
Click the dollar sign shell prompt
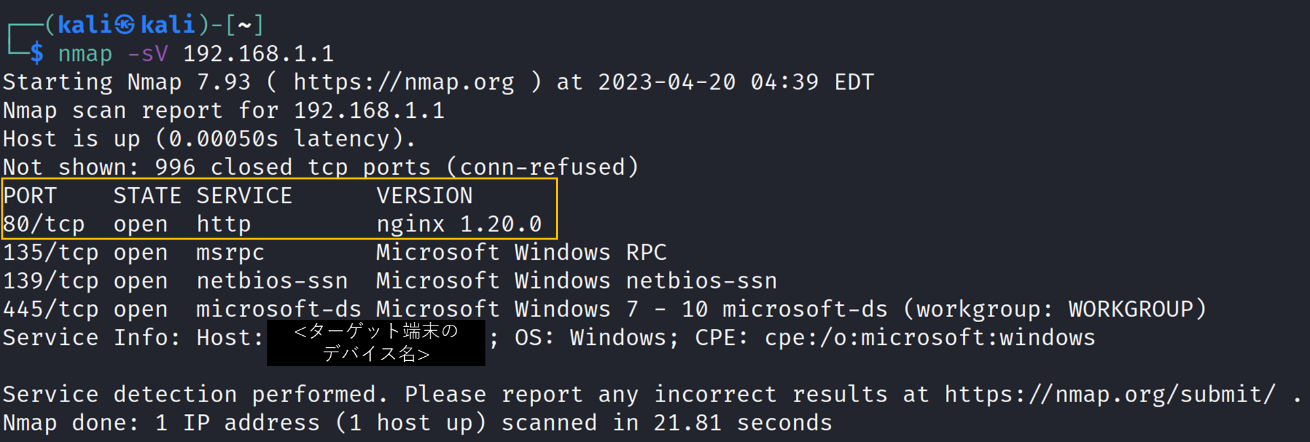(x=37, y=53)
